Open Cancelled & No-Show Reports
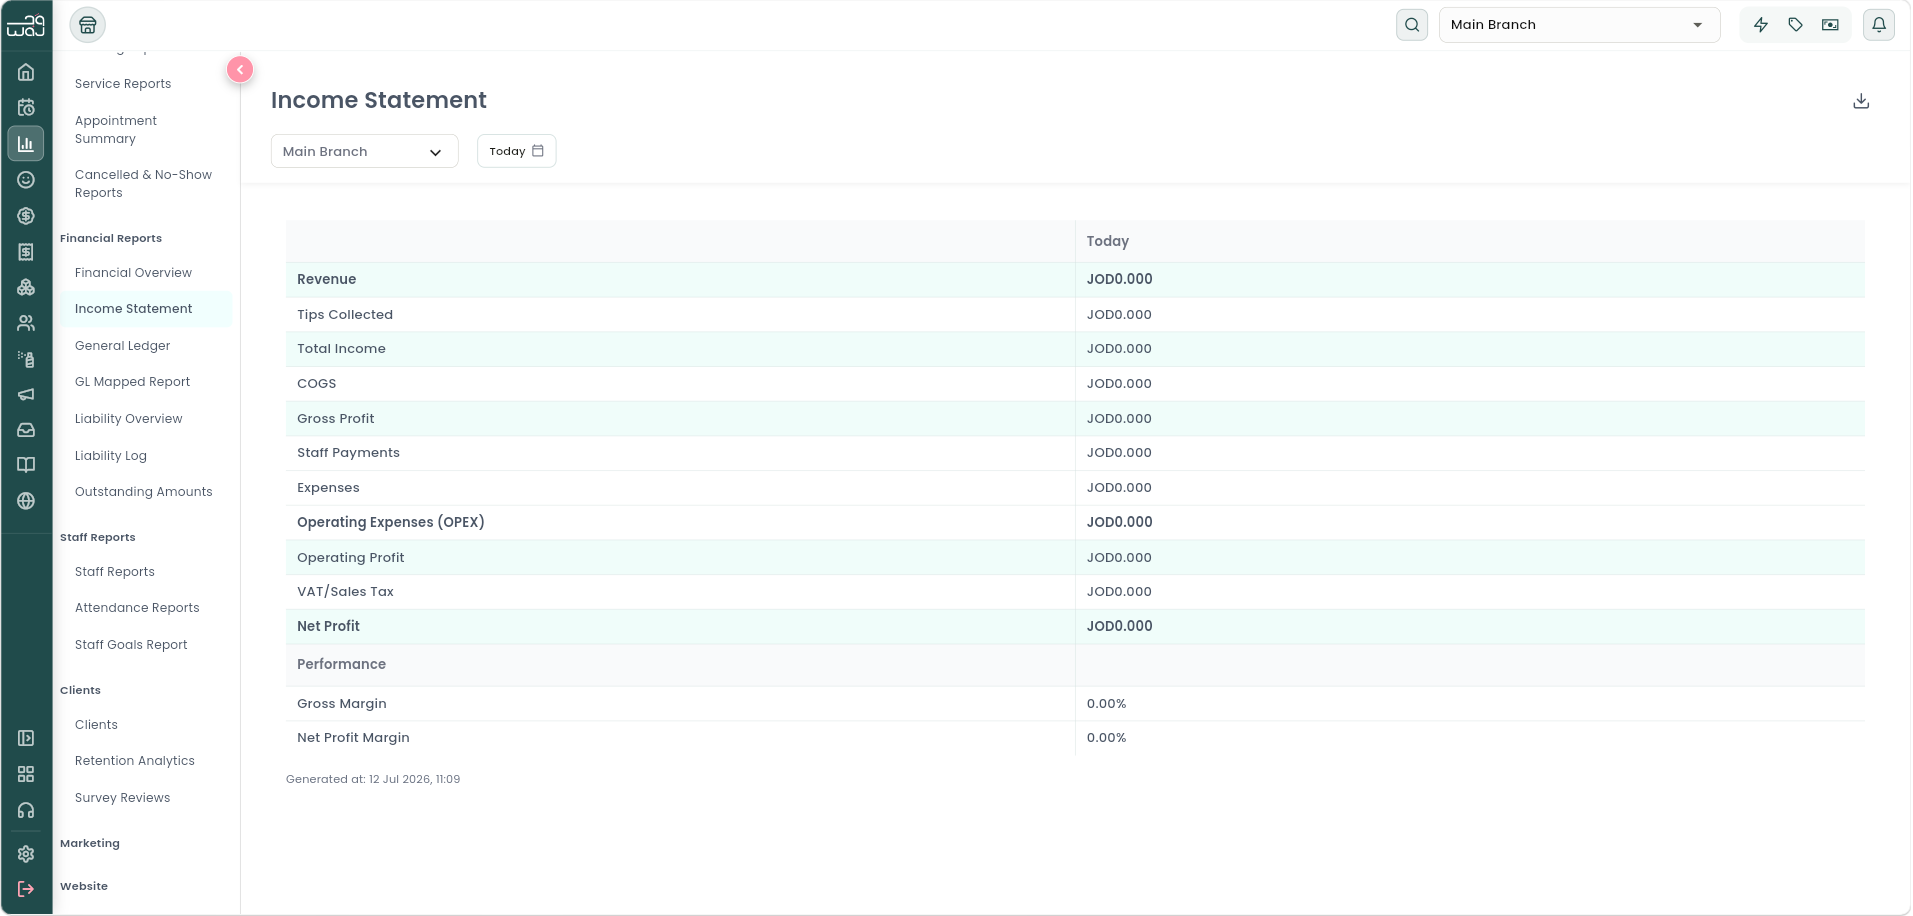 tap(143, 184)
